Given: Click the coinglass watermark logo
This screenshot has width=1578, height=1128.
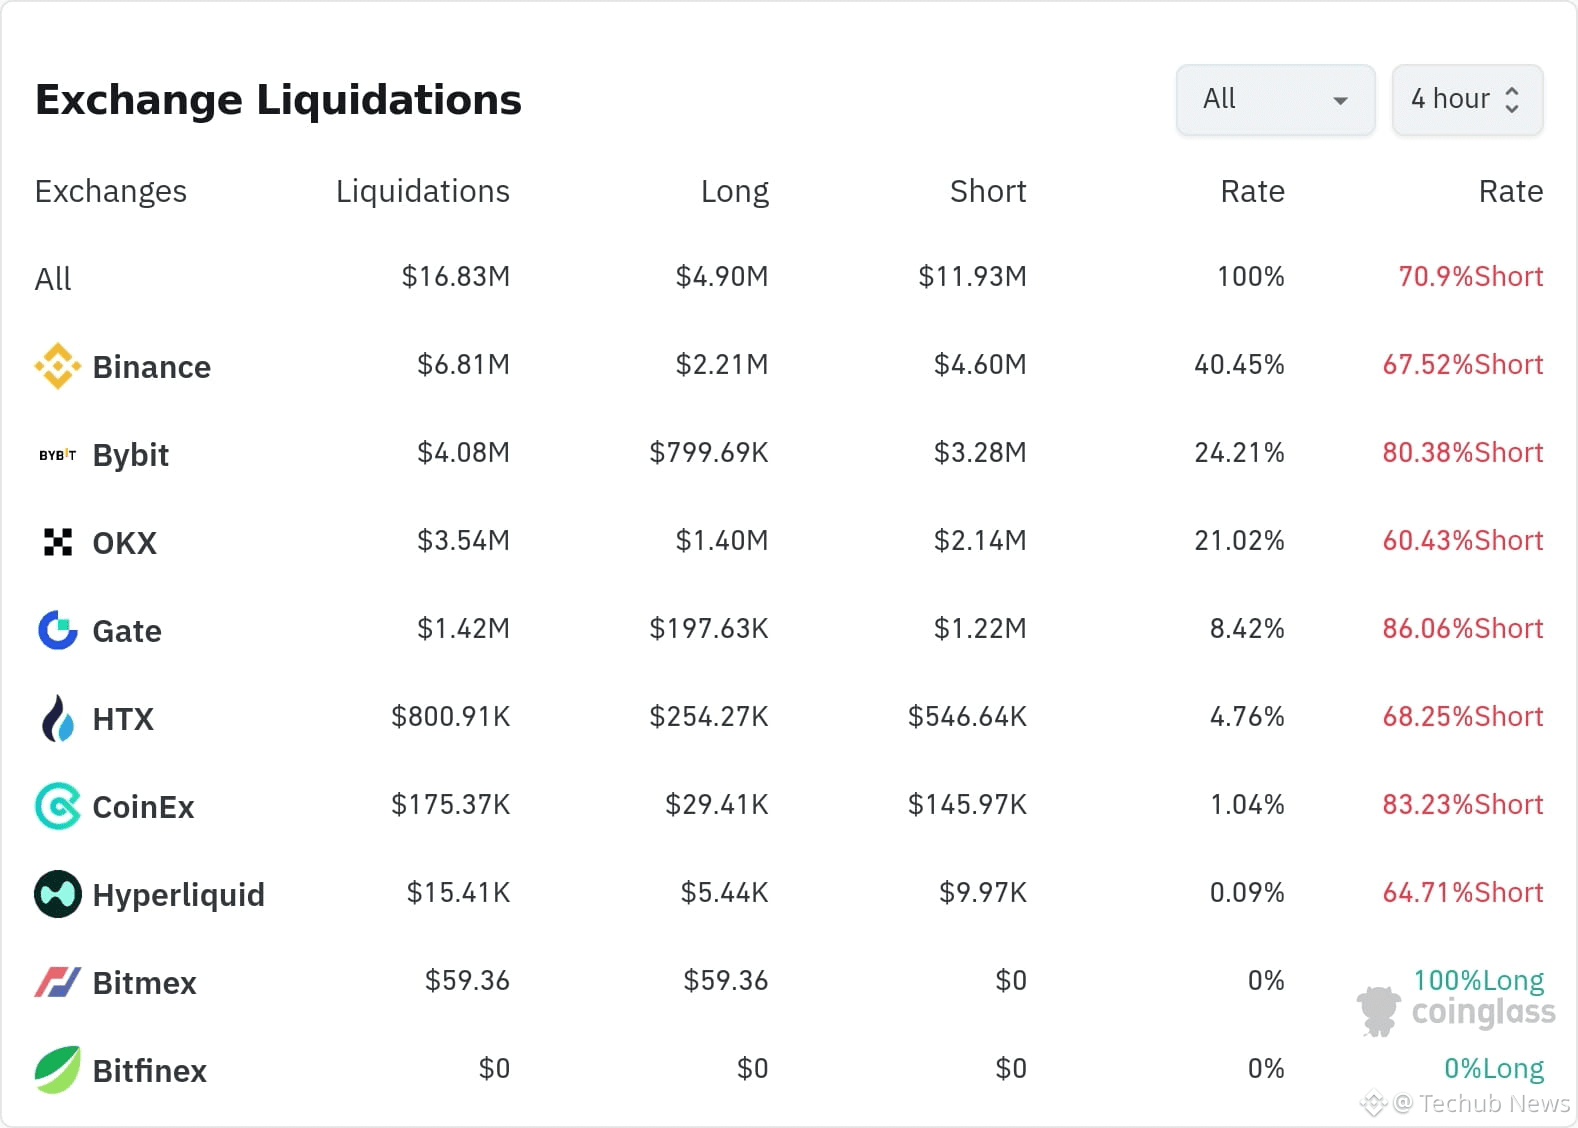Looking at the screenshot, I should pos(1458,1011).
